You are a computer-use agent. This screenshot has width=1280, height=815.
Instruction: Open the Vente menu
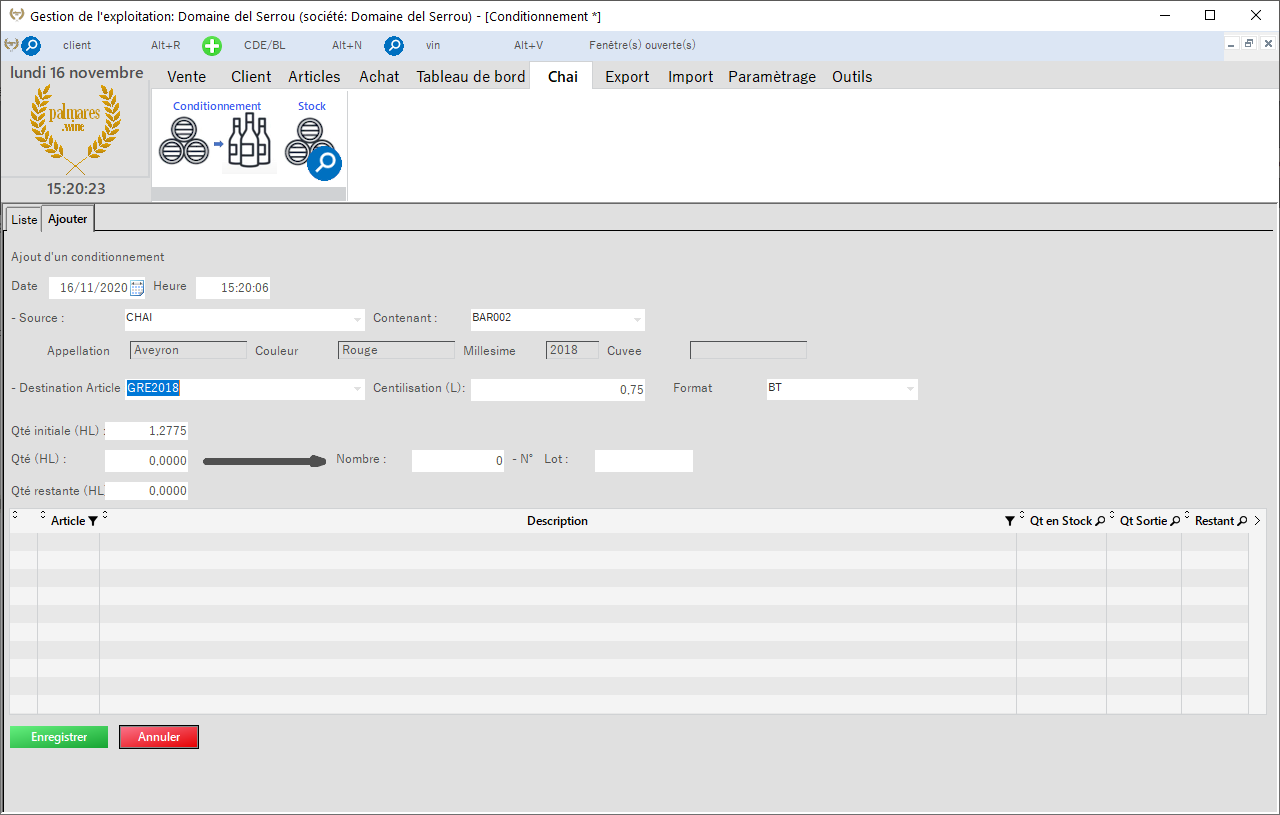[x=186, y=77]
